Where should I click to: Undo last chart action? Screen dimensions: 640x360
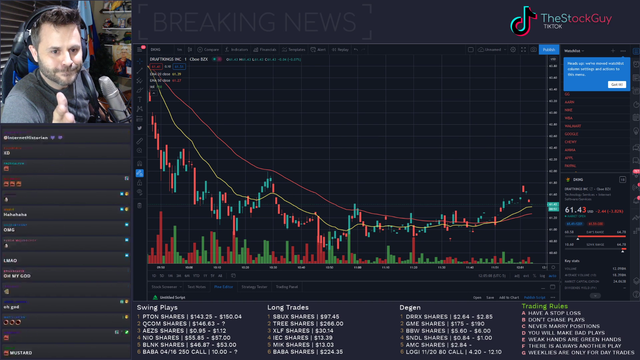pos(356,49)
